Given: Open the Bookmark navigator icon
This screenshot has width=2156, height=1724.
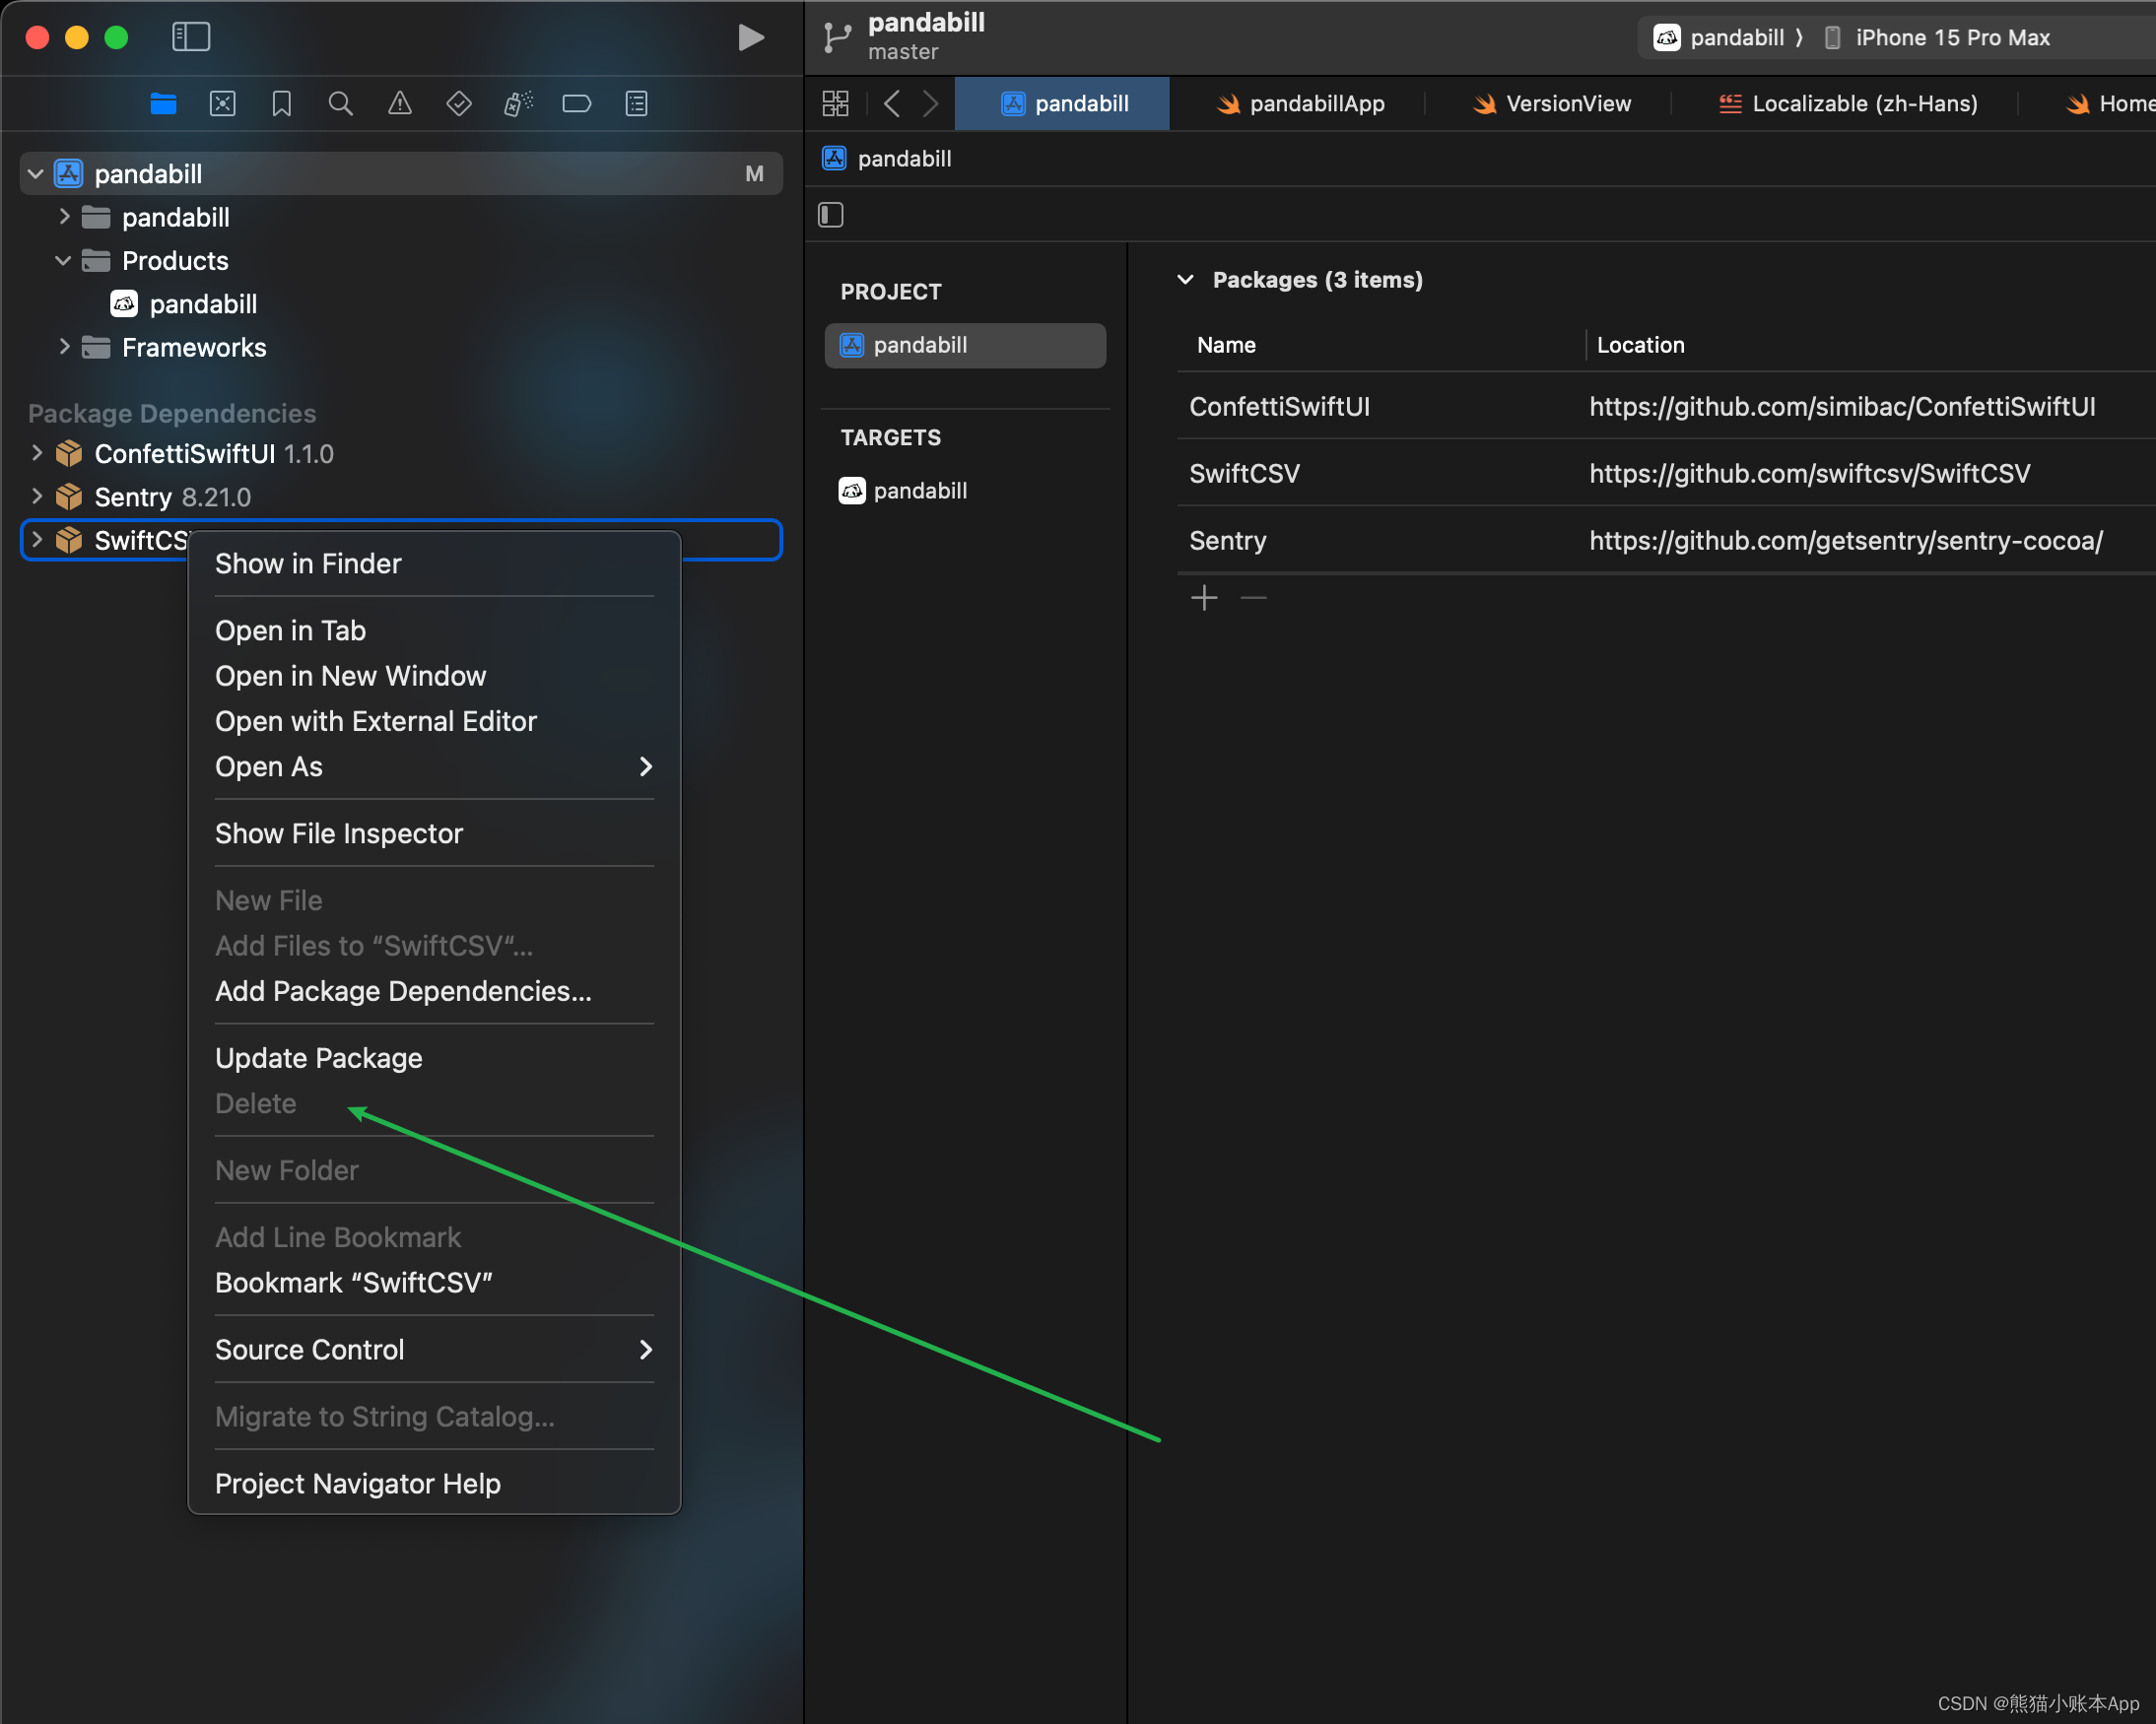Looking at the screenshot, I should click(x=282, y=104).
